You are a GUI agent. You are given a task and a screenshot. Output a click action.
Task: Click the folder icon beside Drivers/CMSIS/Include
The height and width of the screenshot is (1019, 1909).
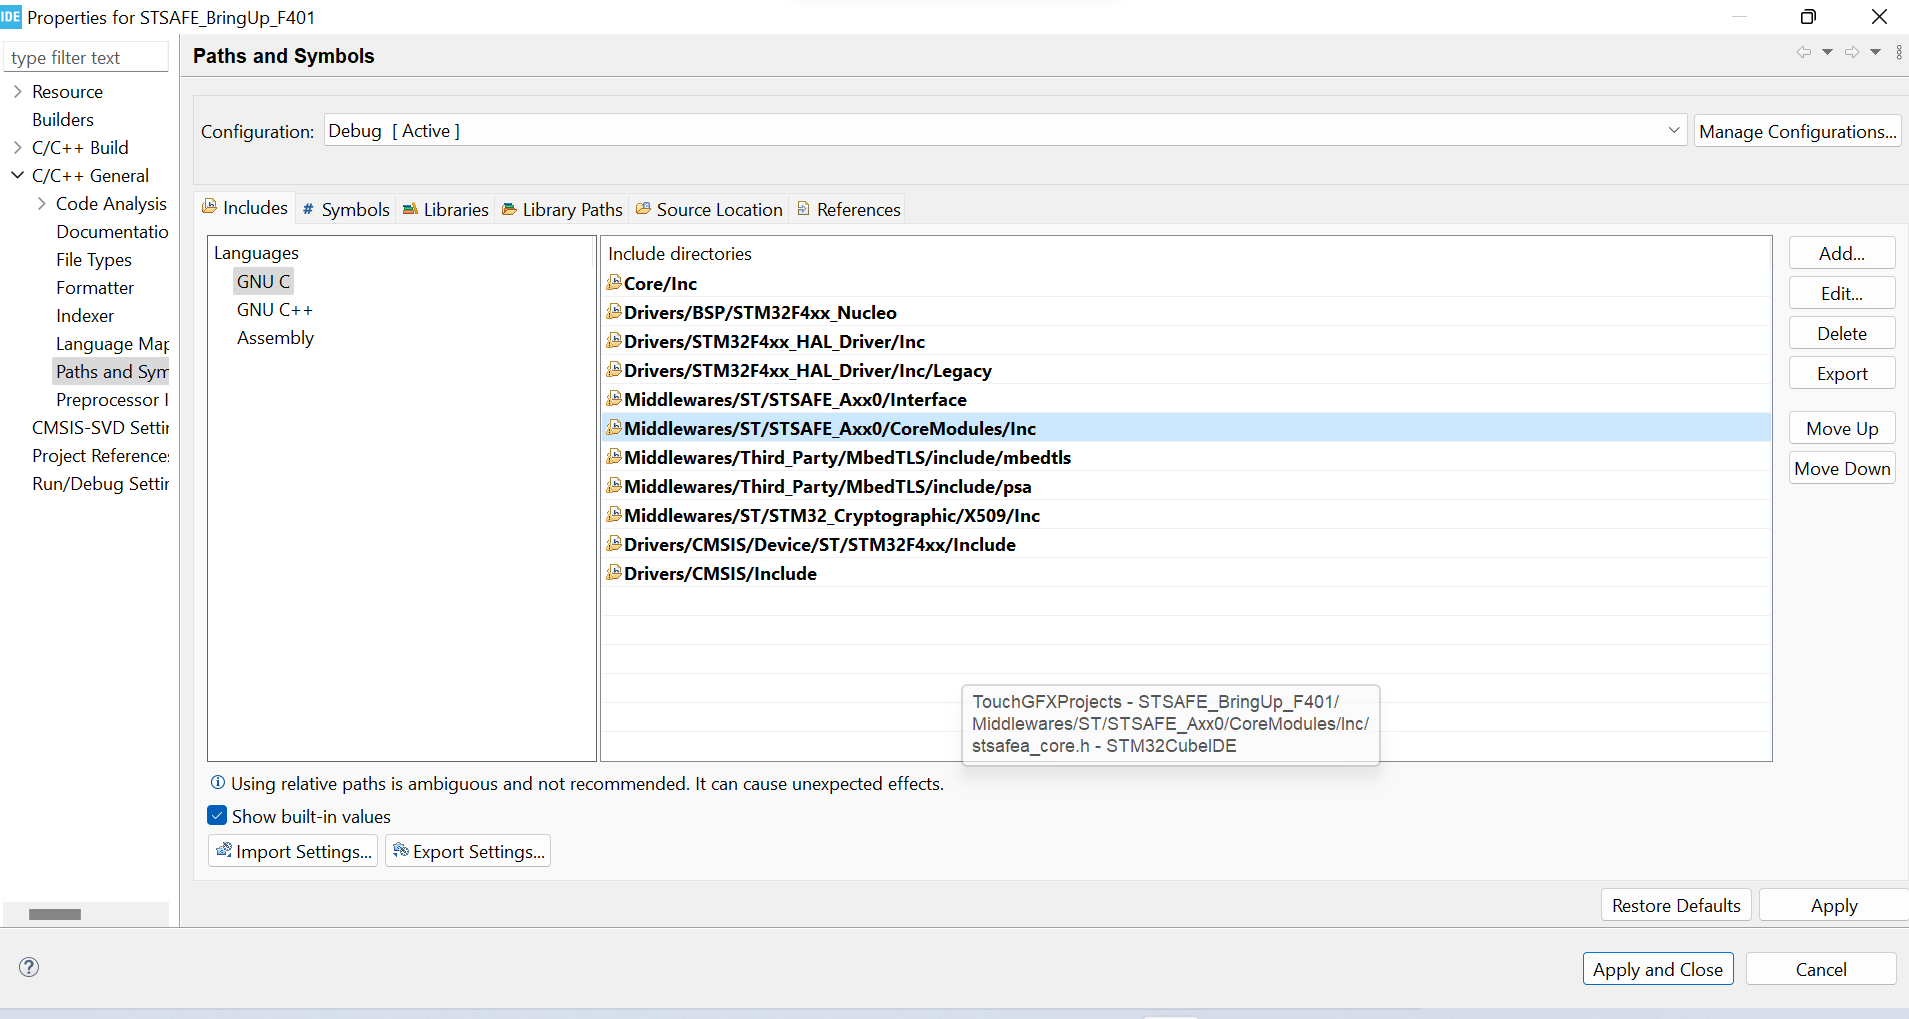pyautogui.click(x=614, y=573)
